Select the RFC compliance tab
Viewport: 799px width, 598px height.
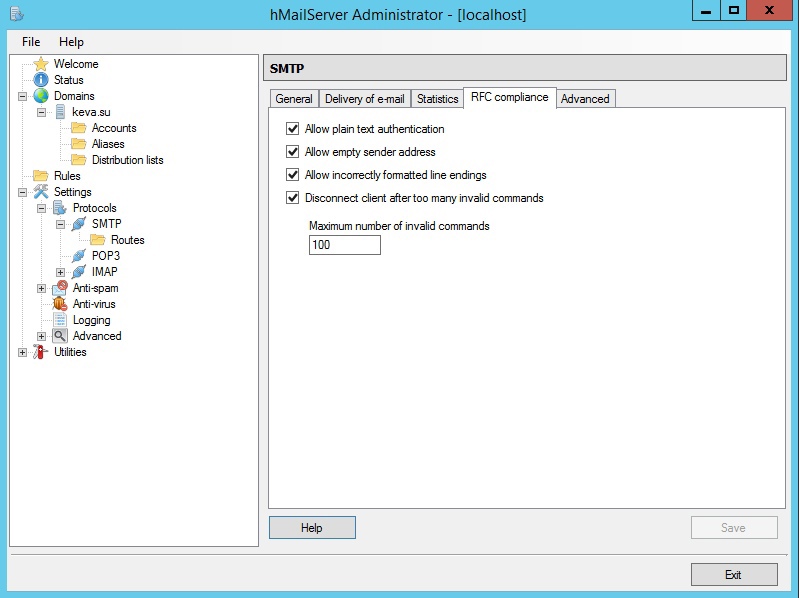(x=510, y=97)
